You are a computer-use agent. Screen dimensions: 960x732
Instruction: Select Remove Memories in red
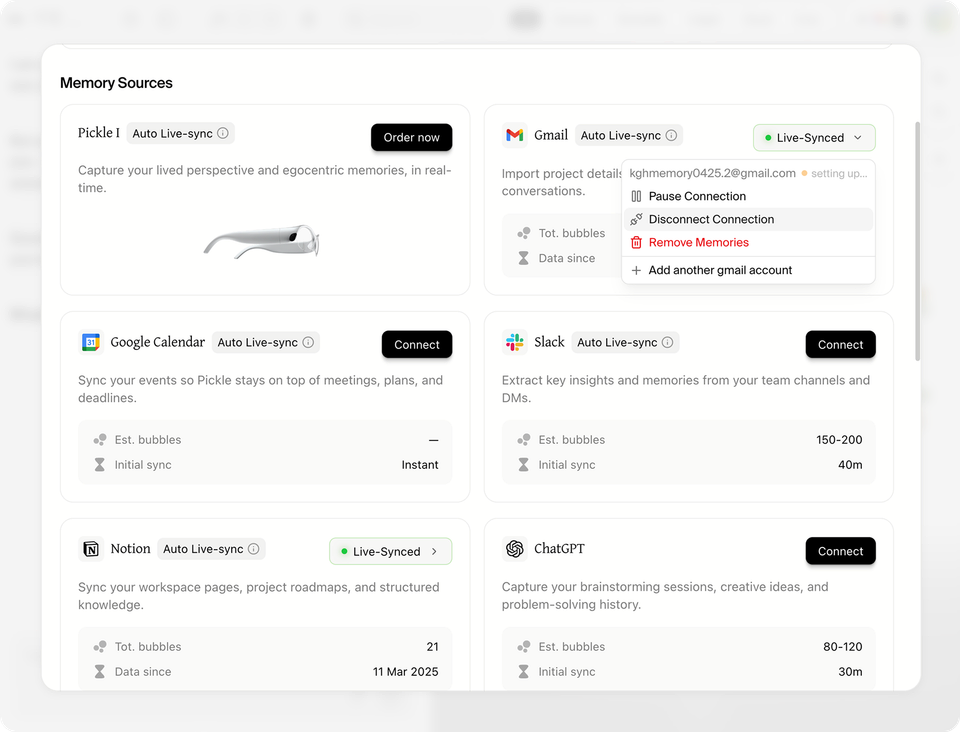tap(698, 242)
